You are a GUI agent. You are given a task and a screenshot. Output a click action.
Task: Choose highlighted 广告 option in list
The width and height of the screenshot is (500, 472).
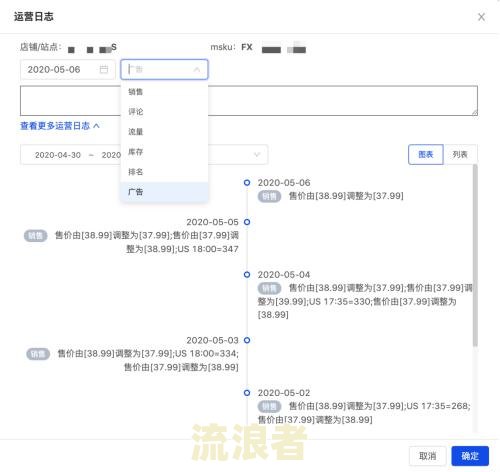click(164, 192)
